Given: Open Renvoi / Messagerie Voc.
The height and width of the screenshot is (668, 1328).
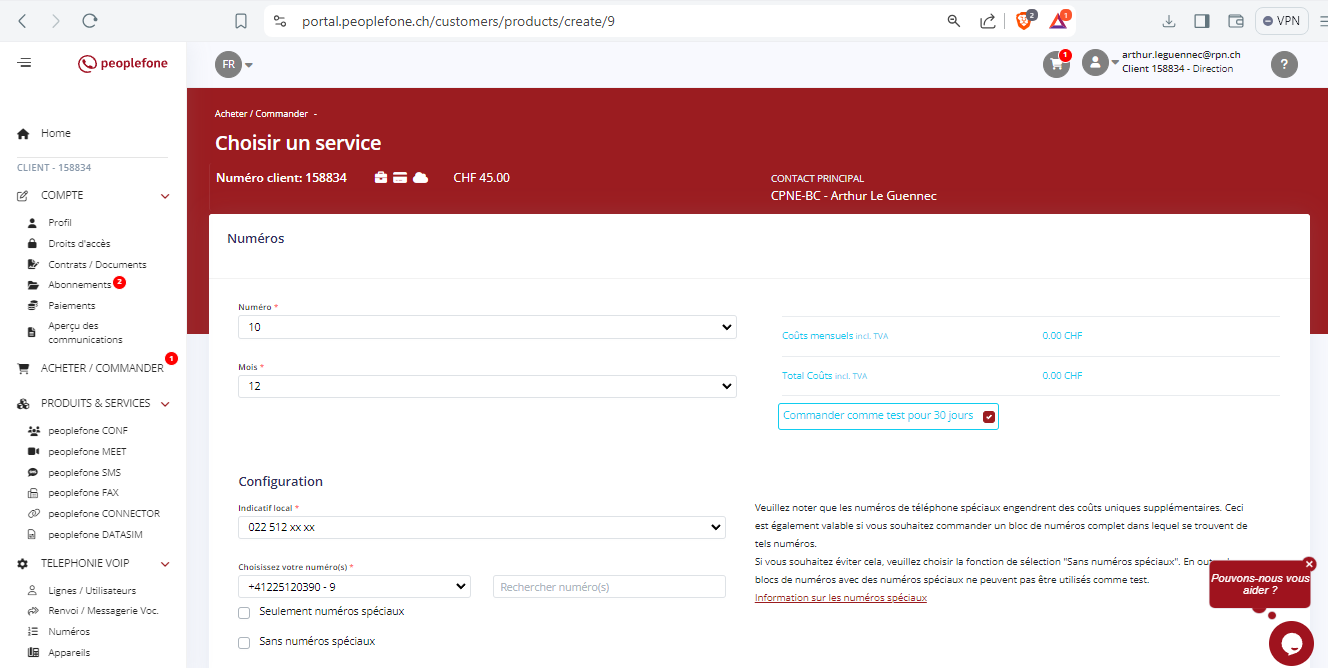Looking at the screenshot, I should pos(103,611).
